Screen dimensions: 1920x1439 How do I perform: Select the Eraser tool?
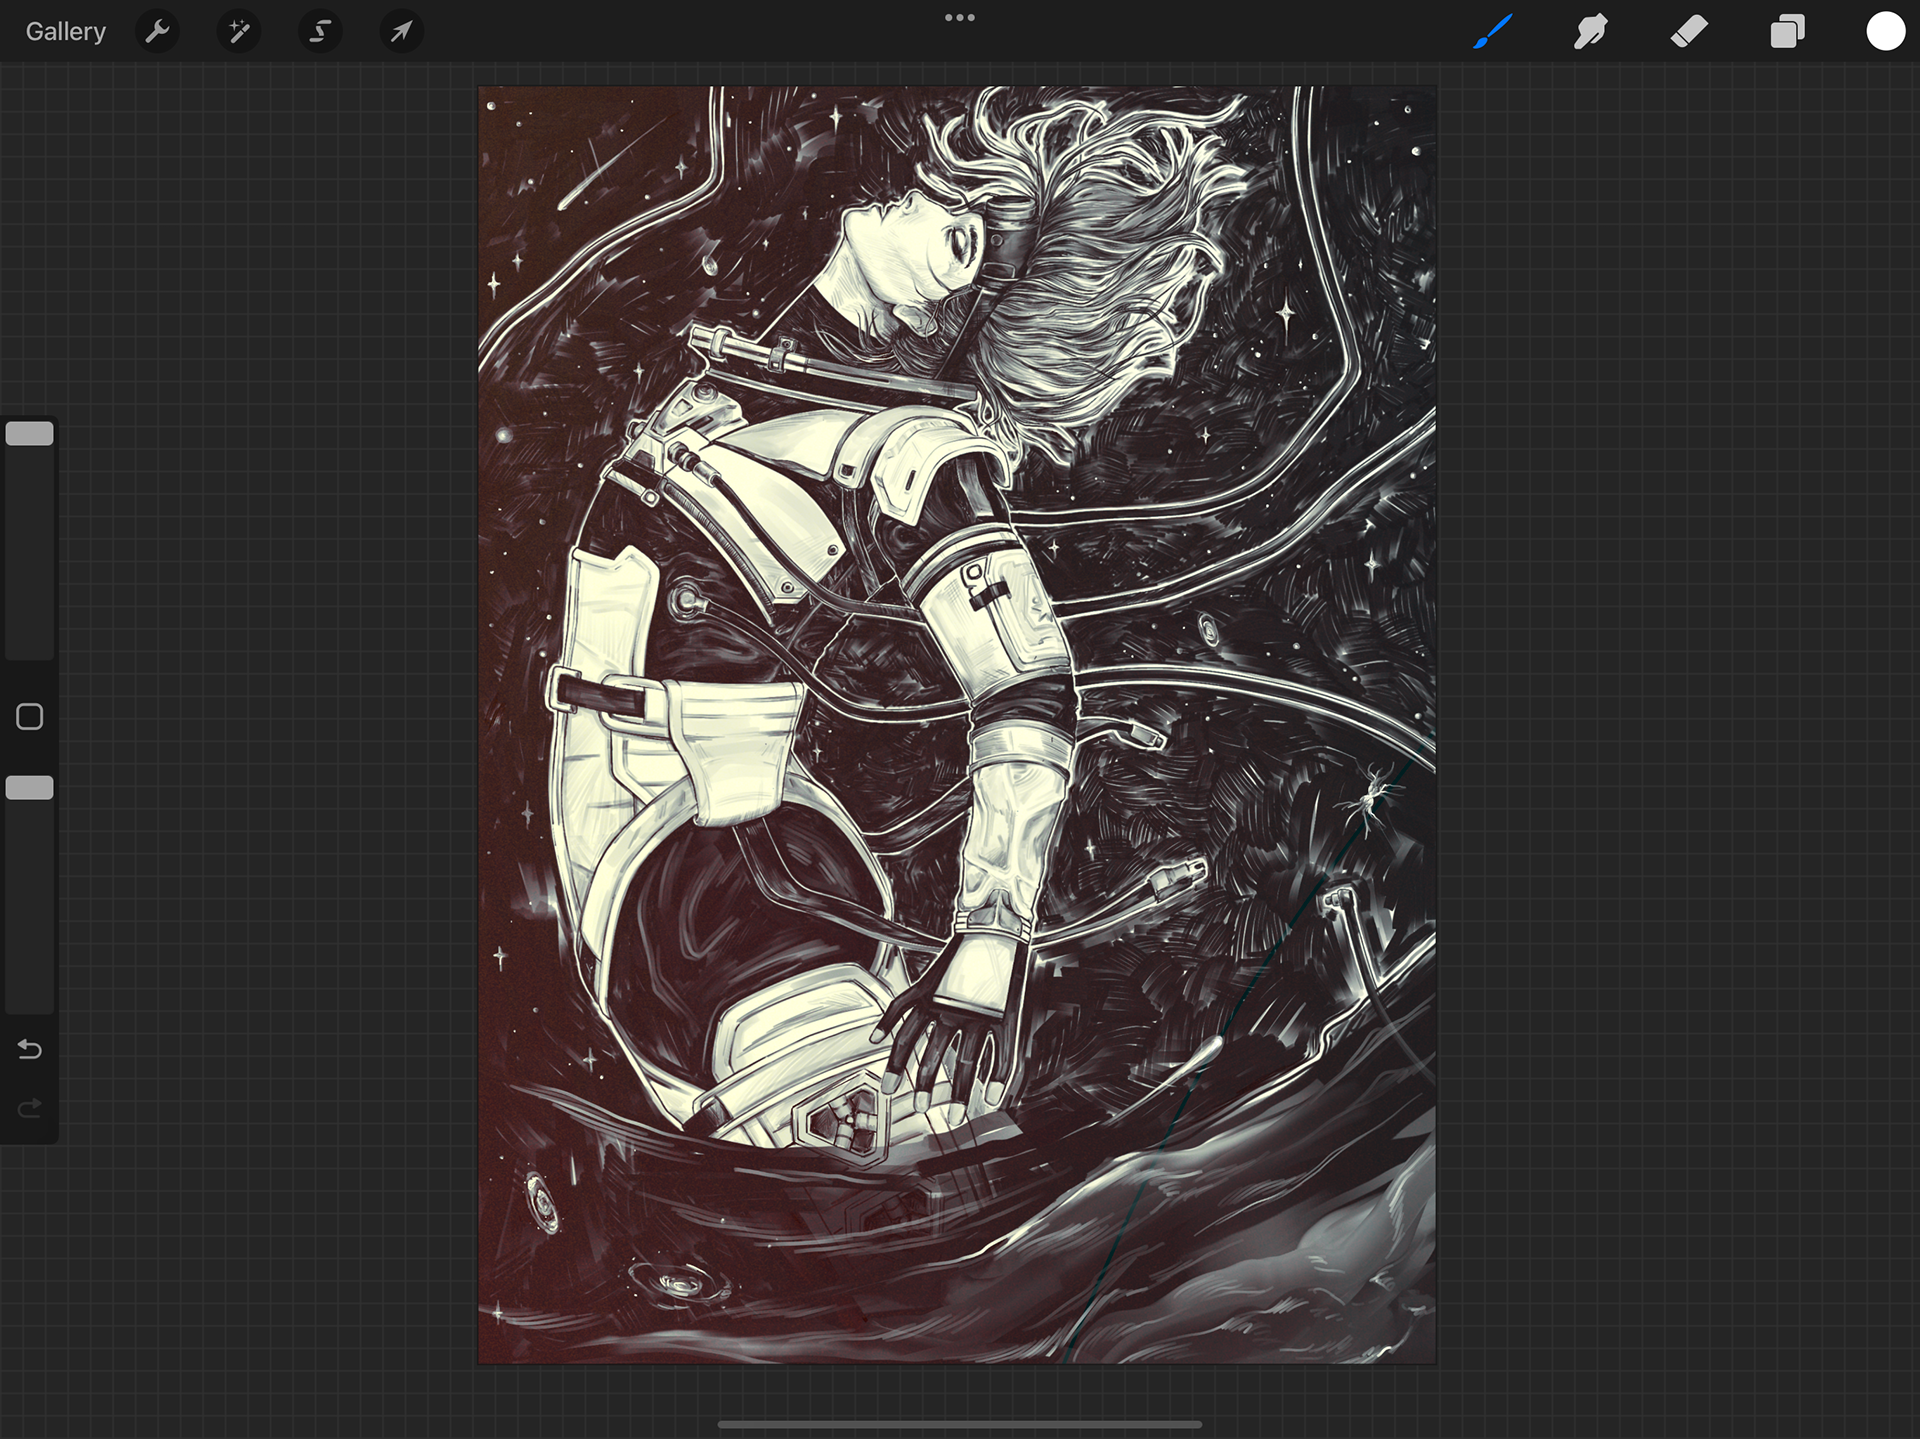1689,32
